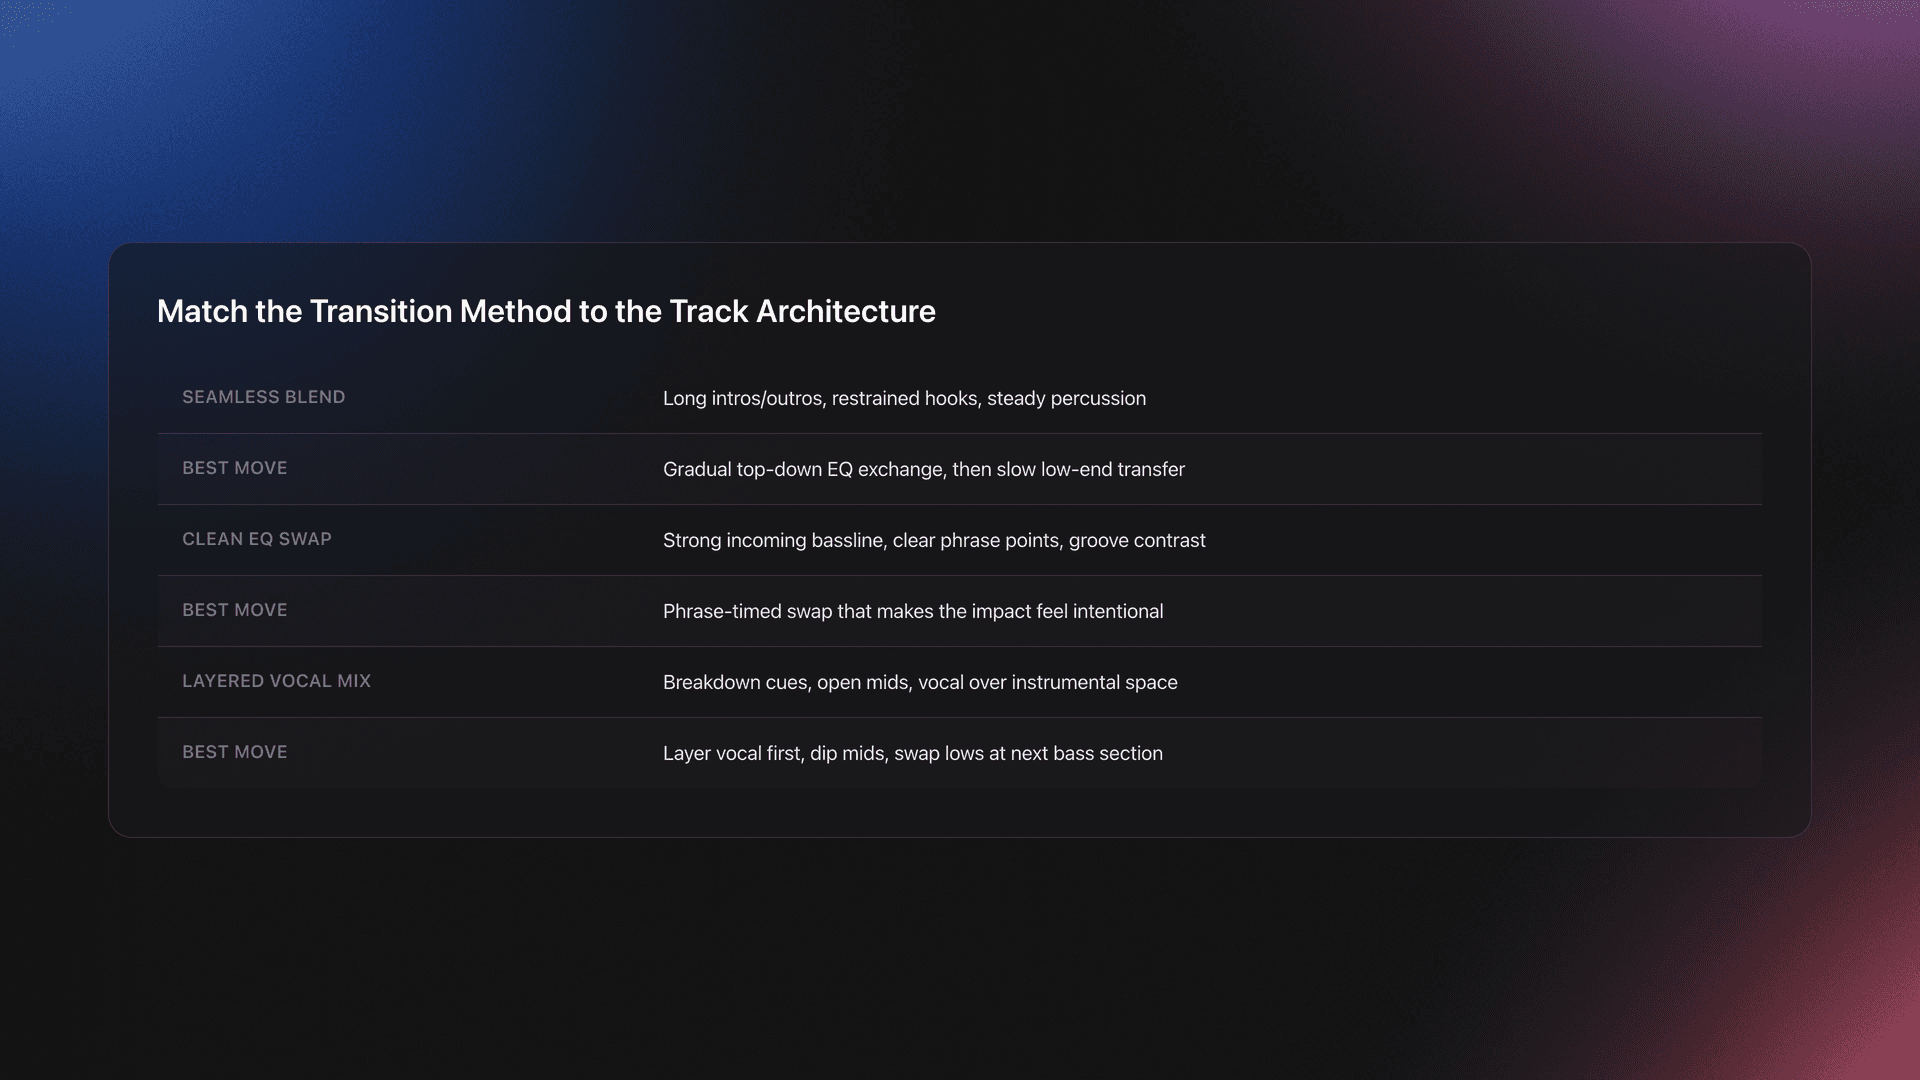Select the LAYERED VOCAL MIX label
This screenshot has width=1920, height=1080.
click(x=276, y=681)
